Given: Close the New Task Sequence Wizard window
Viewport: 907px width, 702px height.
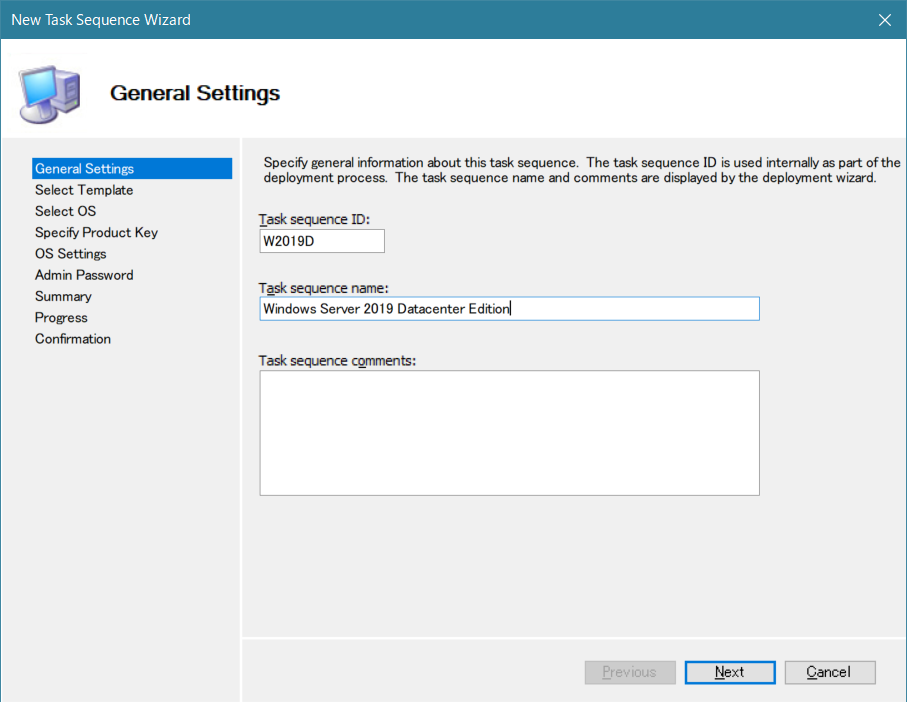Looking at the screenshot, I should click(884, 20).
